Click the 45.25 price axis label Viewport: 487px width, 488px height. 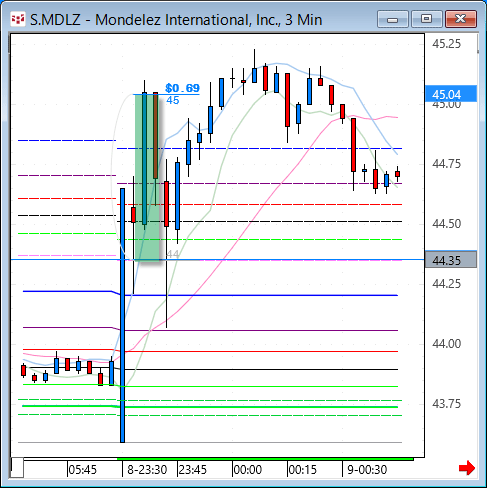(446, 44)
